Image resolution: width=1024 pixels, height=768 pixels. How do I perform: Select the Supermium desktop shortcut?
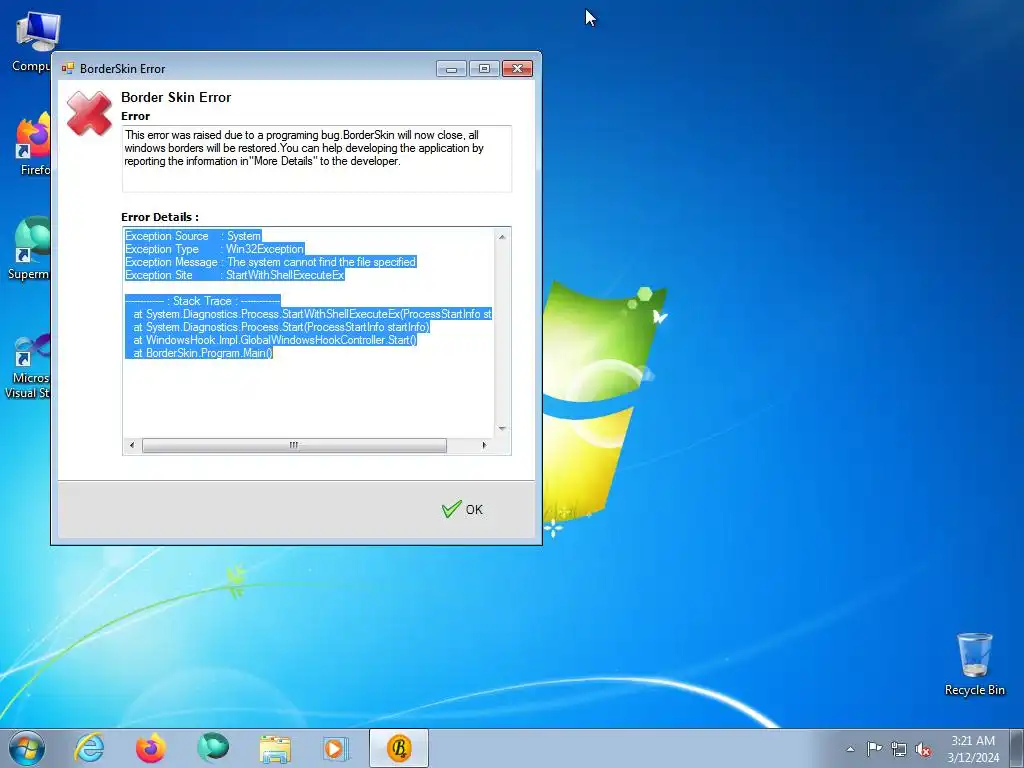[x=29, y=249]
